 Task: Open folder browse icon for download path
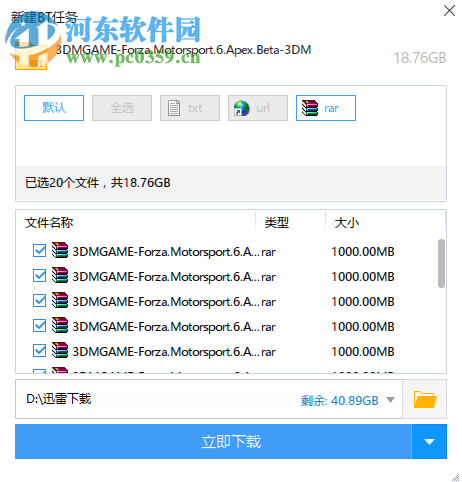pos(425,399)
